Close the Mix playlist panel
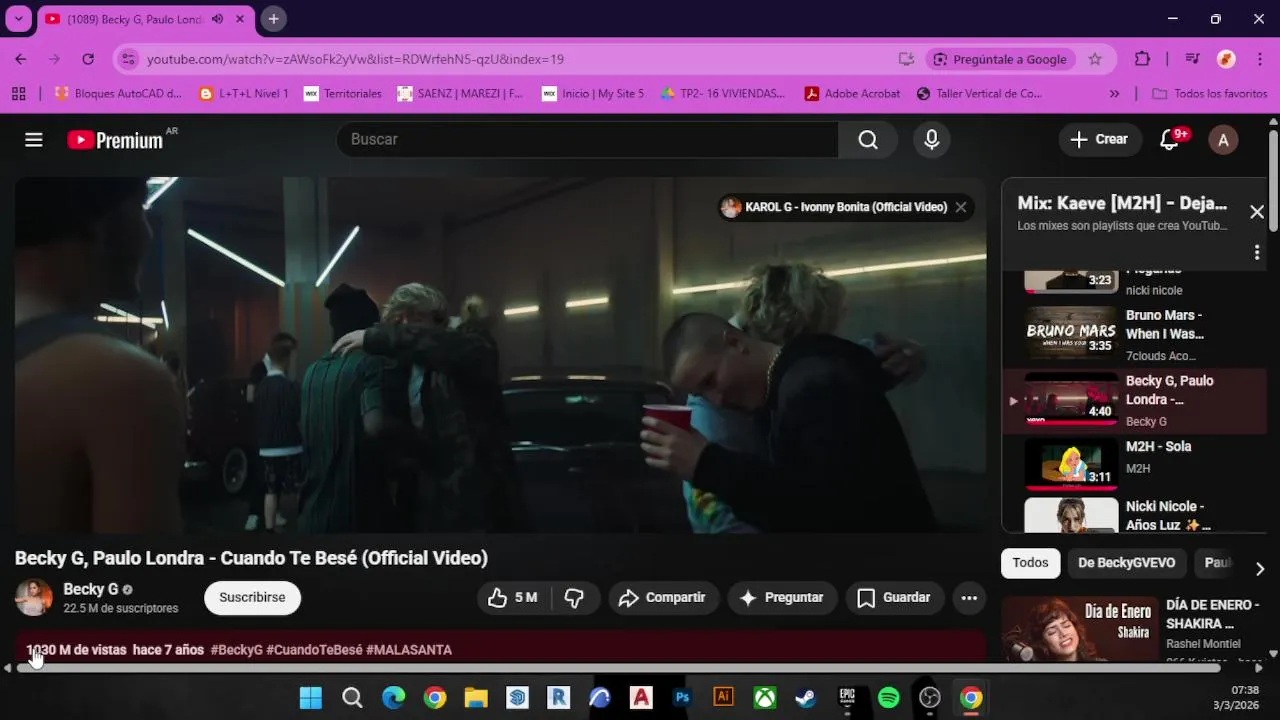This screenshot has width=1280, height=720. click(1257, 212)
